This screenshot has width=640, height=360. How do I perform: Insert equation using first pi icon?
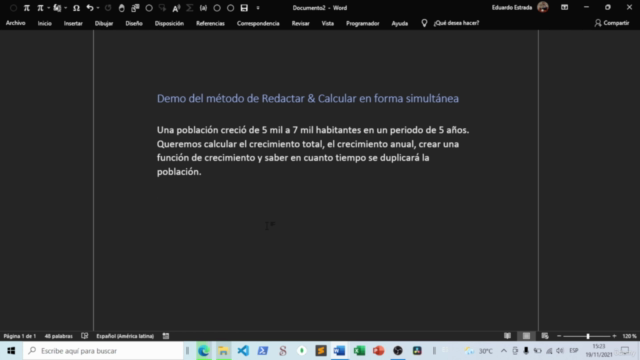pos(27,8)
